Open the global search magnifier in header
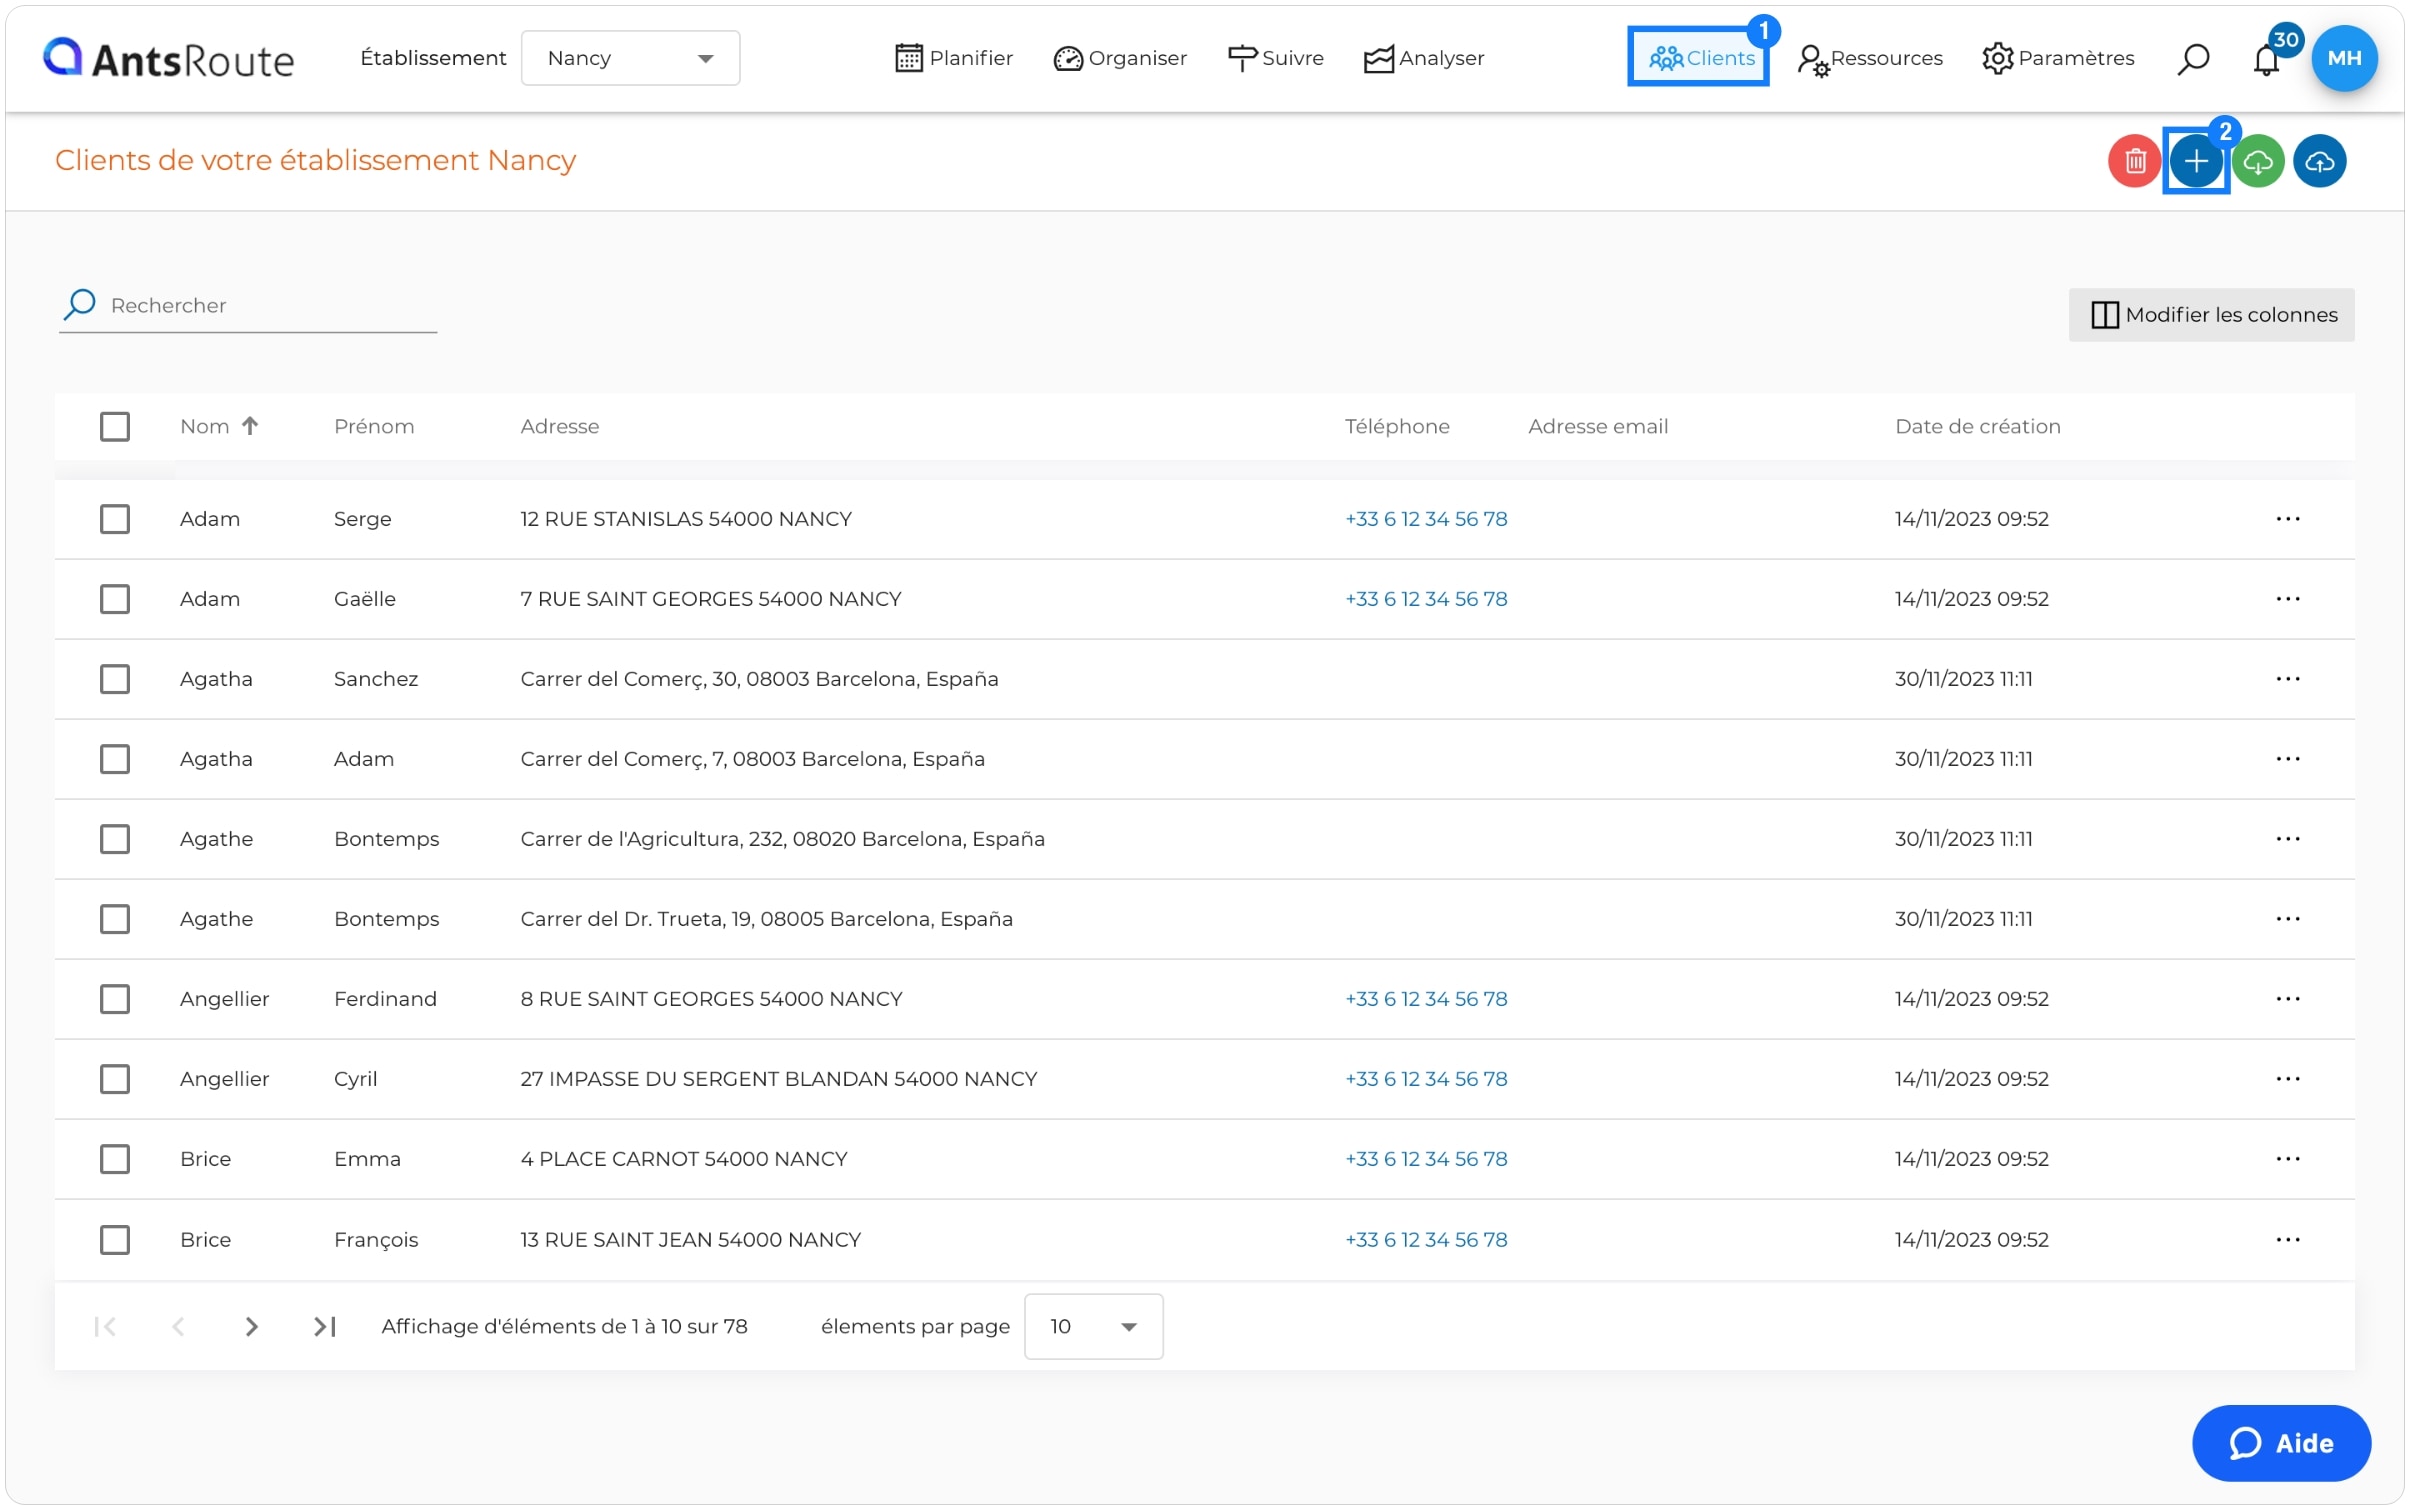 coord(2192,59)
